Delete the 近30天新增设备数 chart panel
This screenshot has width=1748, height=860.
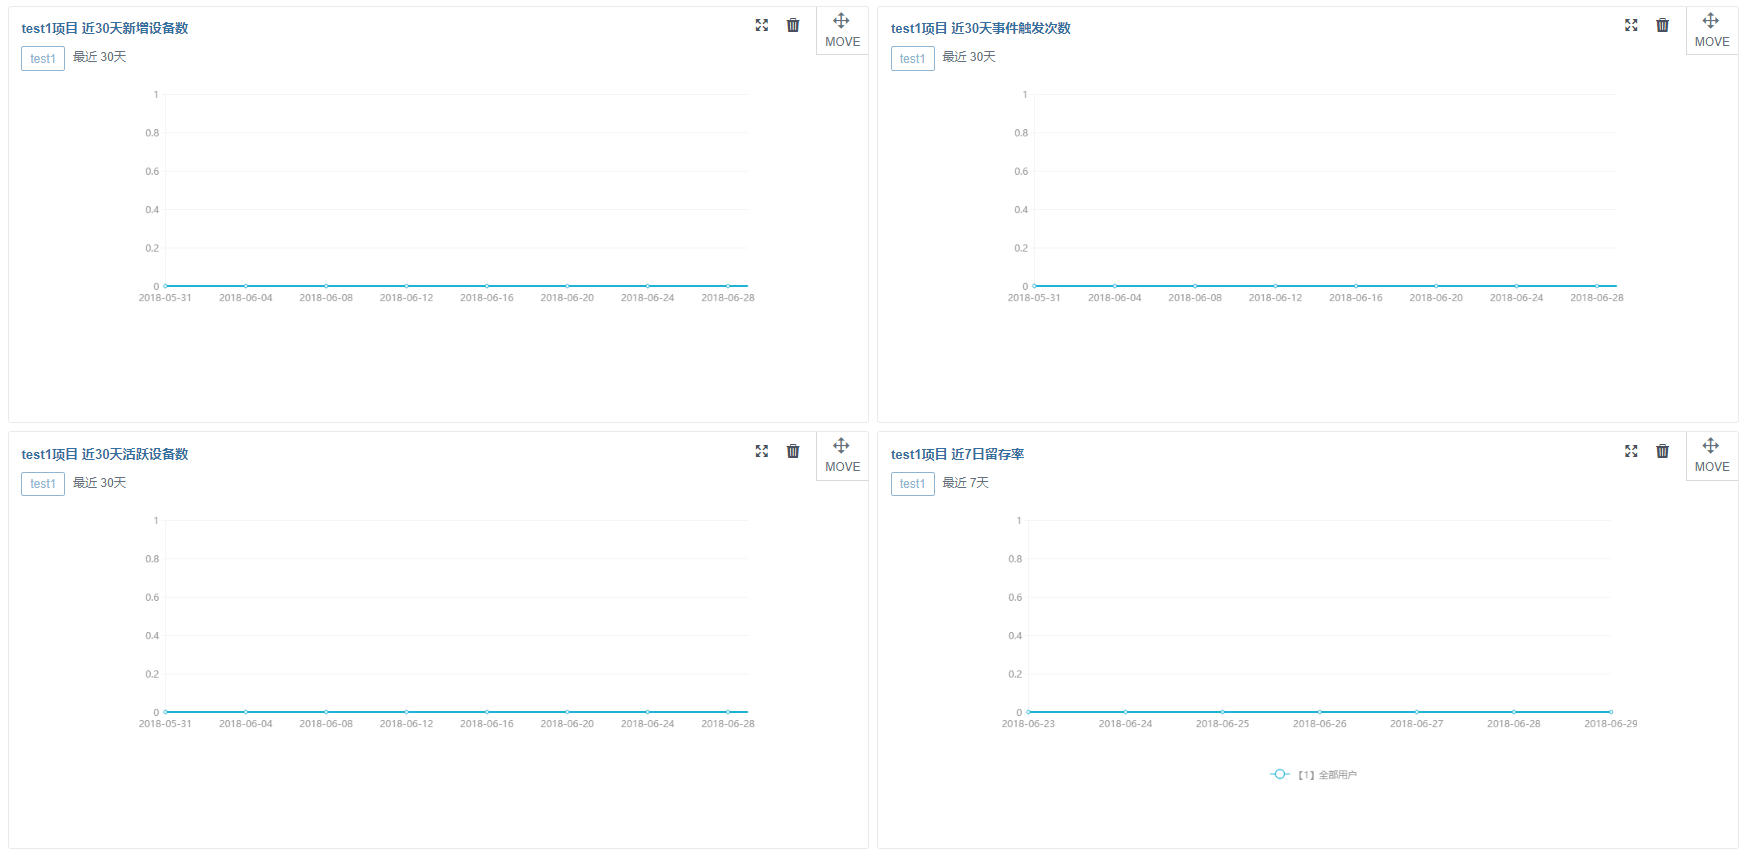(x=793, y=25)
